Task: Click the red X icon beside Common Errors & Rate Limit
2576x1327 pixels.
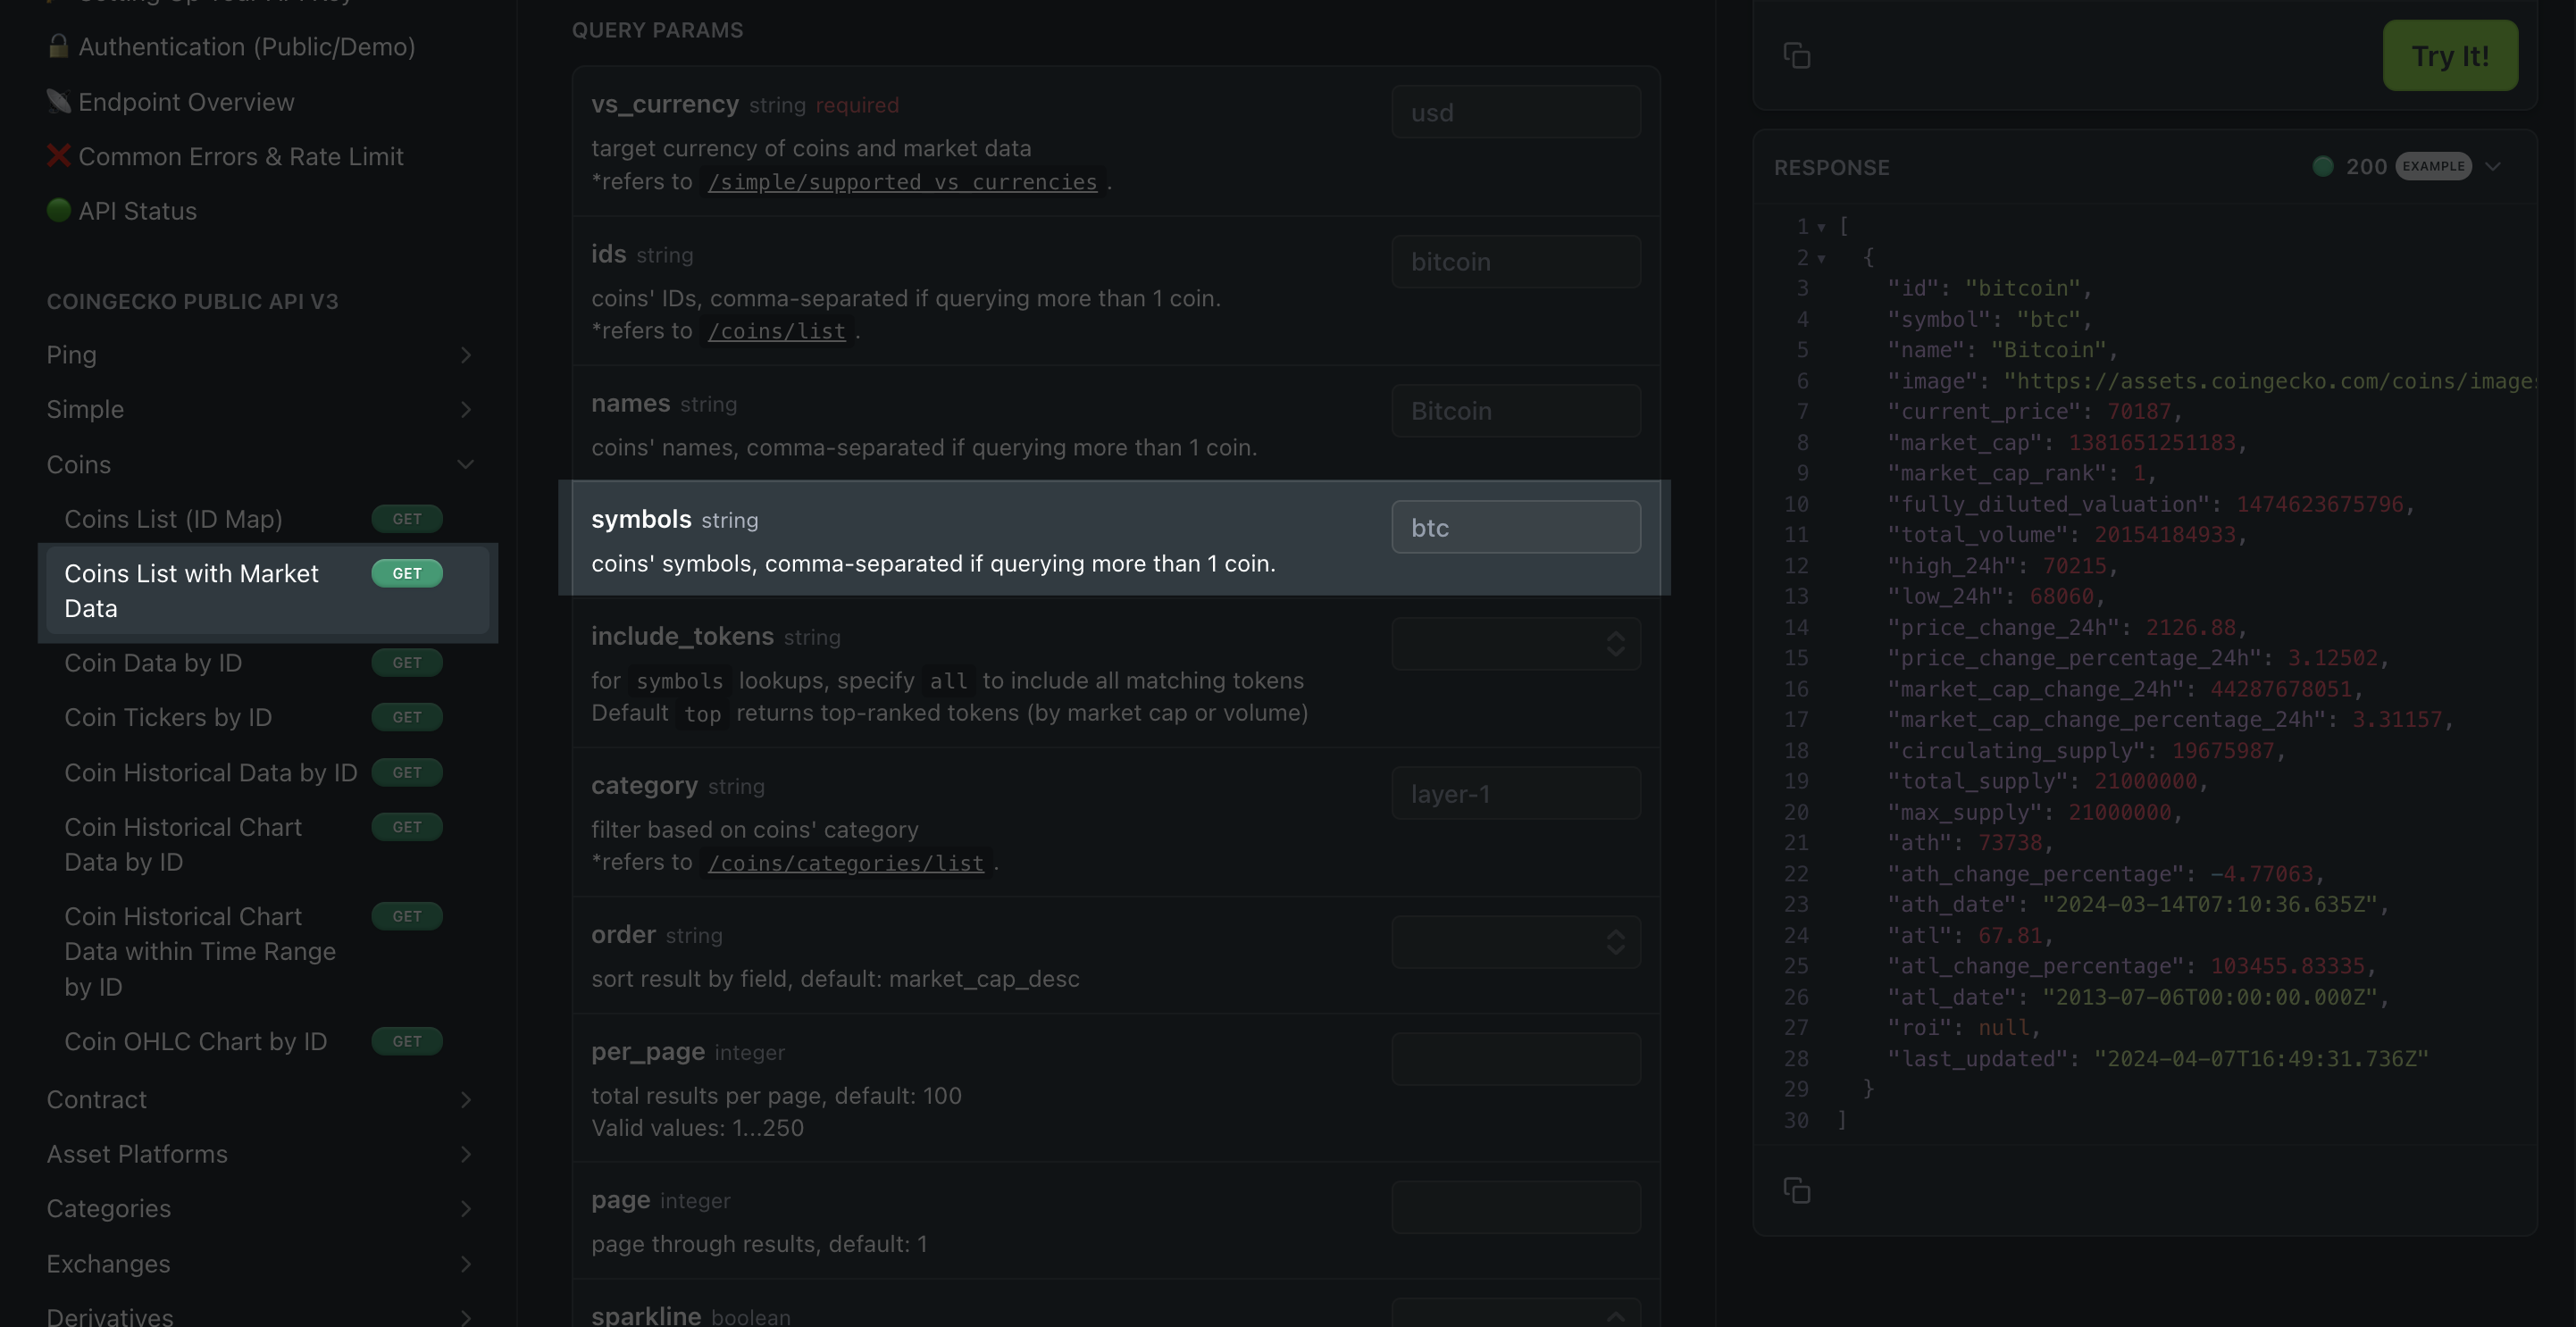Action: point(58,156)
